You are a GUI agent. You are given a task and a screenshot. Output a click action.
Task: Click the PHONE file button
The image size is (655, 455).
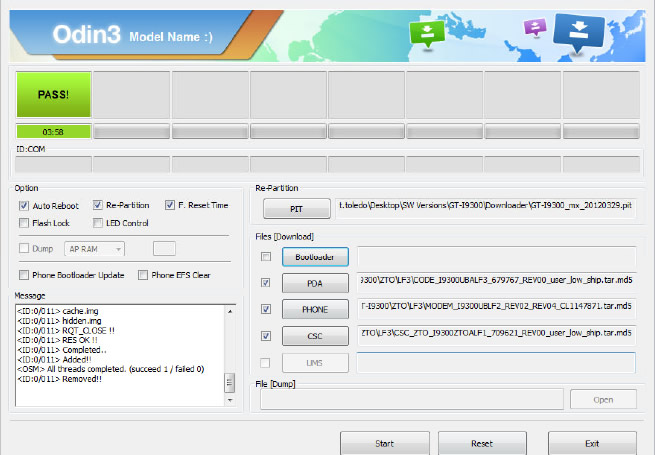coord(315,310)
